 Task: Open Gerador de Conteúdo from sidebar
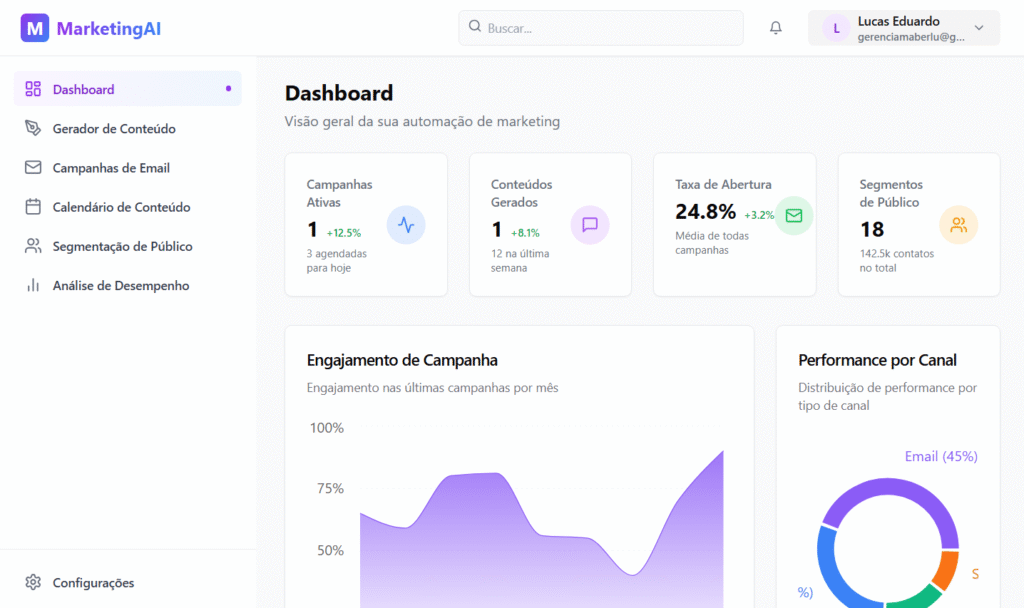click(x=114, y=129)
